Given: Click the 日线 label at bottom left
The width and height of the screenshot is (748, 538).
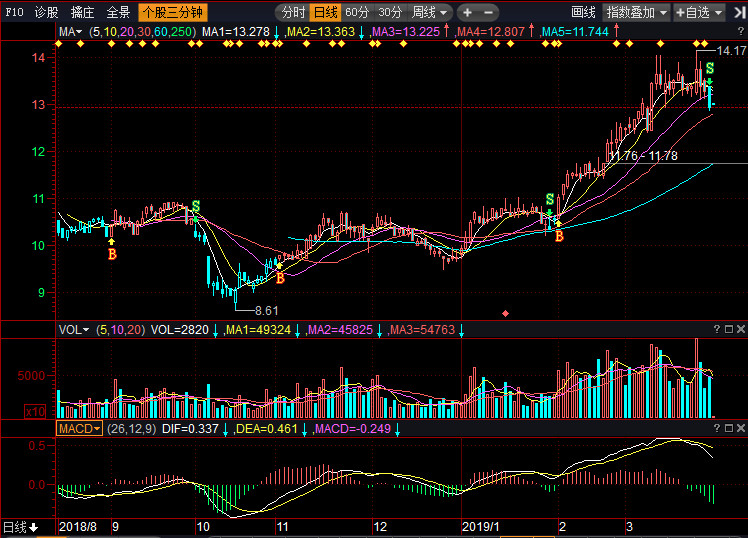Looking at the screenshot, I should [x=19, y=527].
